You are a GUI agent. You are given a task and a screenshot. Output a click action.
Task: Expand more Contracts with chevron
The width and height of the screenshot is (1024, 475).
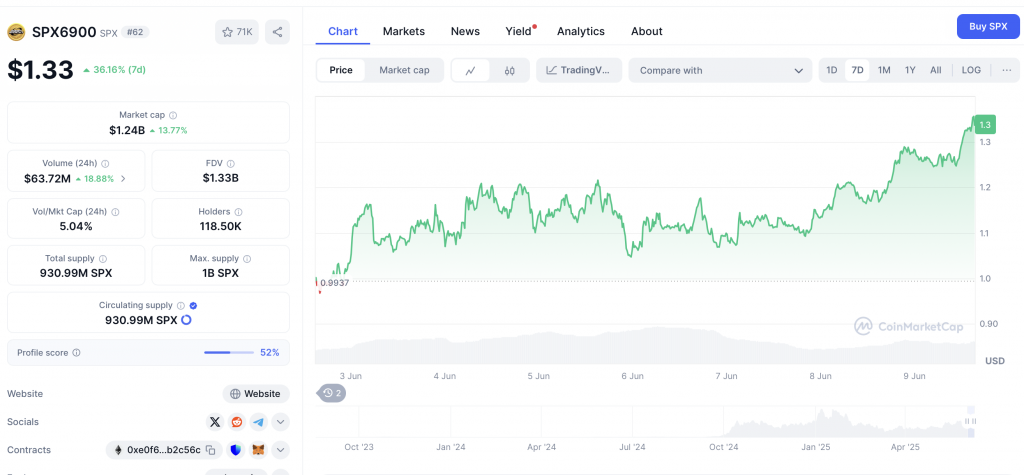(280, 450)
